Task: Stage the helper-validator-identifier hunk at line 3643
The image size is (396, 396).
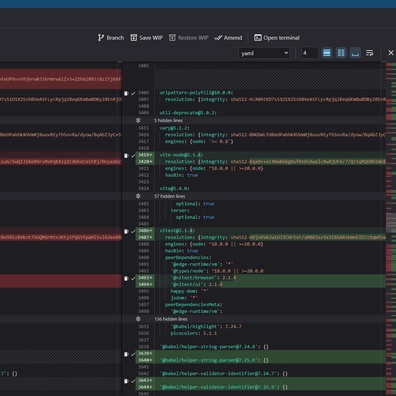Action: pyautogui.click(x=133, y=381)
